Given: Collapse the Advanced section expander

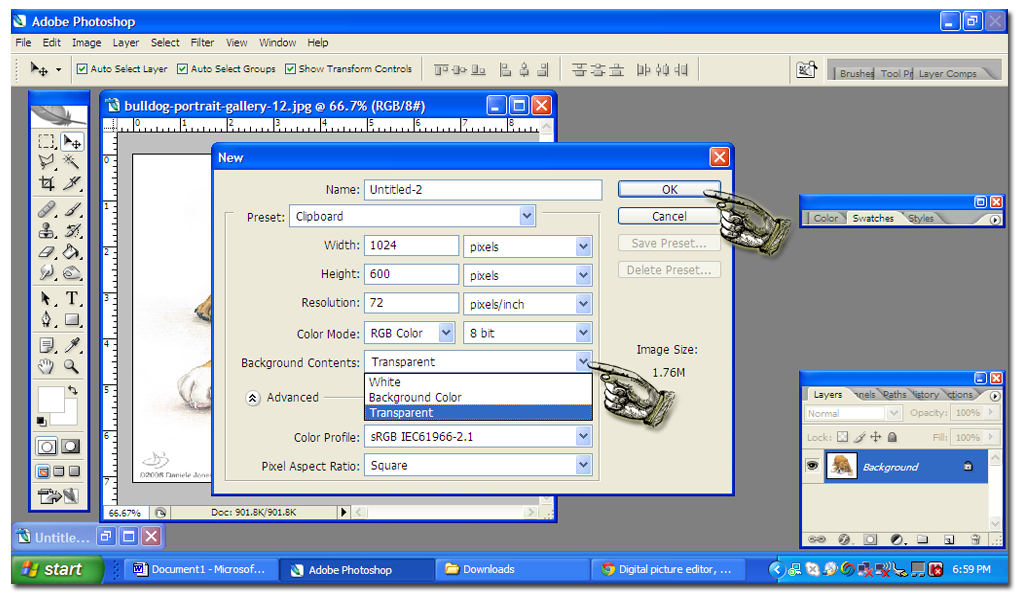Looking at the screenshot, I should pyautogui.click(x=253, y=398).
